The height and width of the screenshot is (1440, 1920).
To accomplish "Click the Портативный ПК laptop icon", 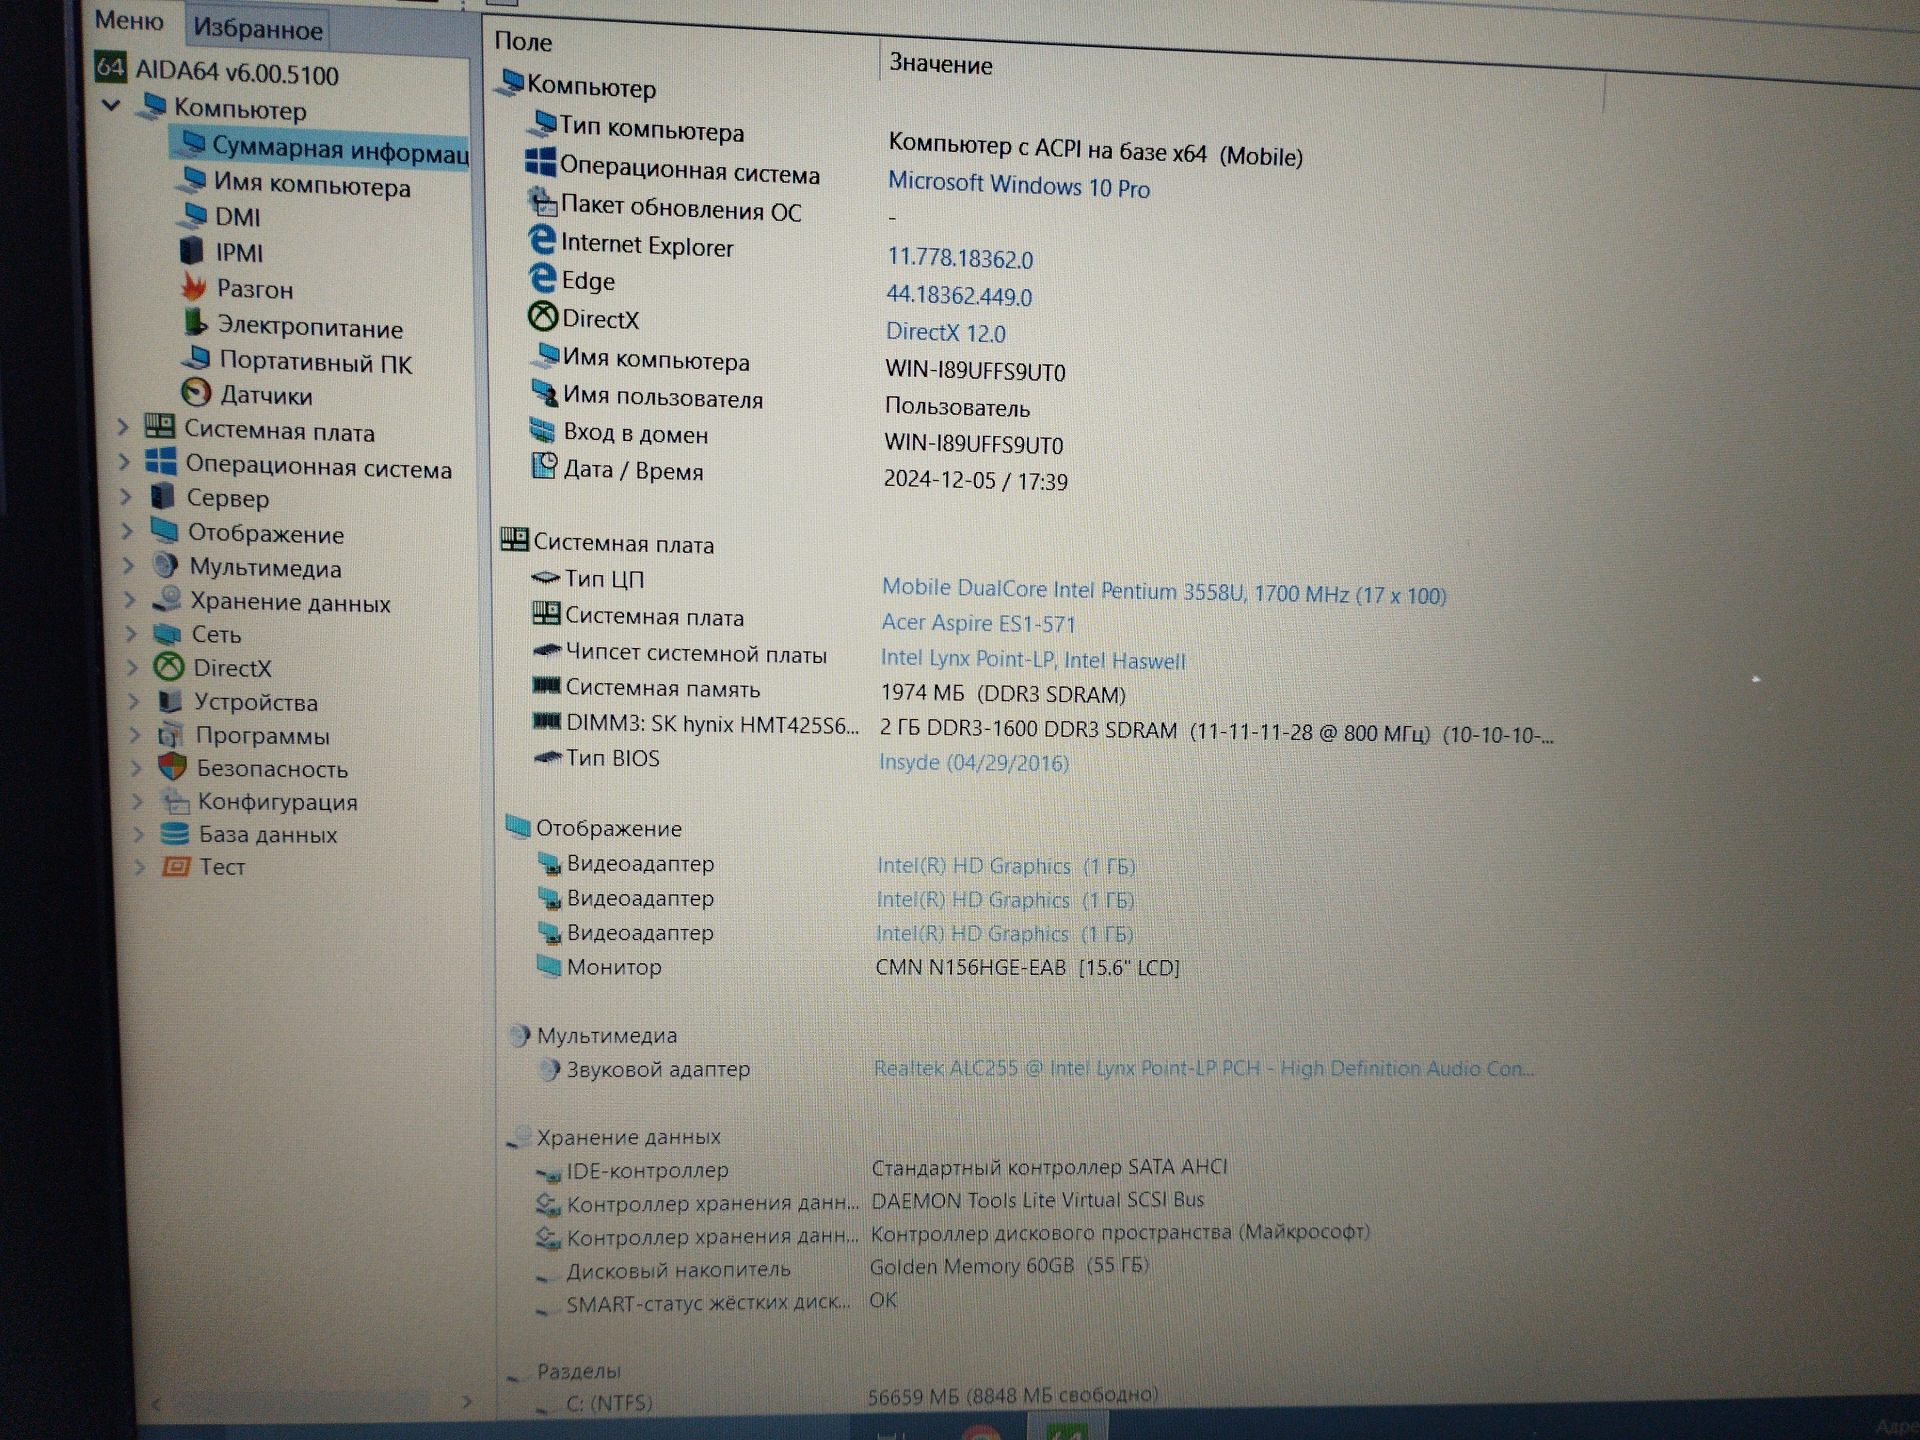I will pyautogui.click(x=197, y=358).
